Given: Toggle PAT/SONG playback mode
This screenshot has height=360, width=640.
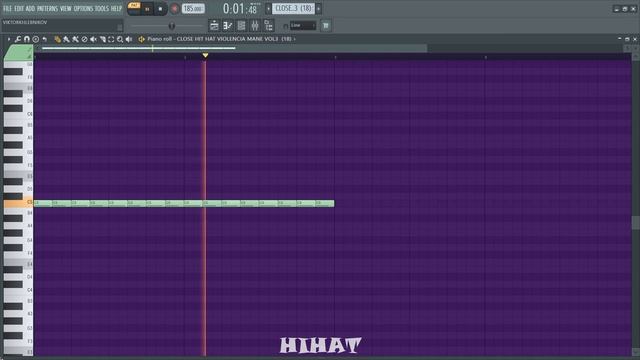Looking at the screenshot, I should tap(134, 8).
